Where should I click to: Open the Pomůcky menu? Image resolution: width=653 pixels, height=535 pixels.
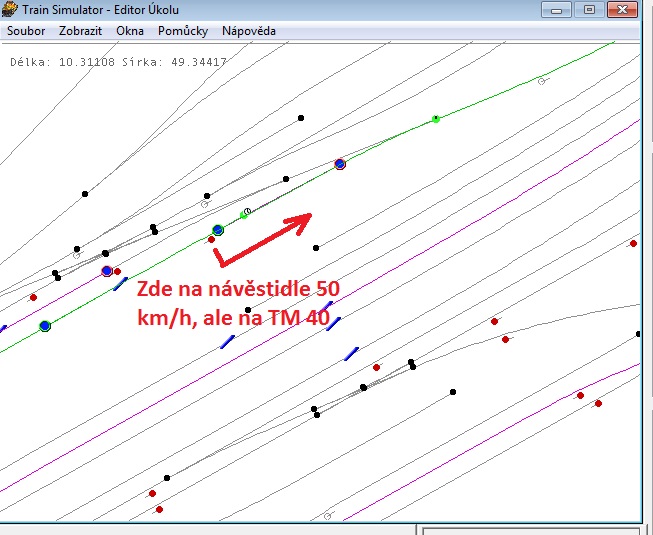183,31
